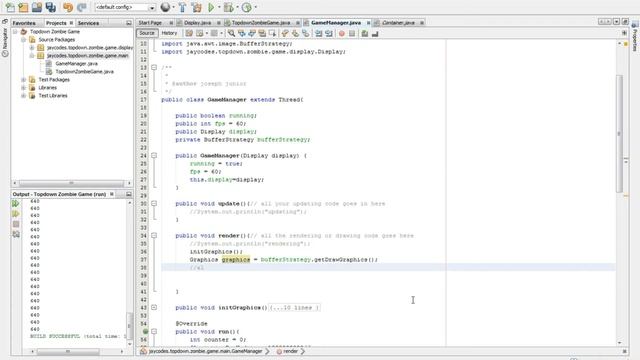This screenshot has width=640, height=360.
Task: Click the Next Bookmark icon
Action: (x=295, y=33)
